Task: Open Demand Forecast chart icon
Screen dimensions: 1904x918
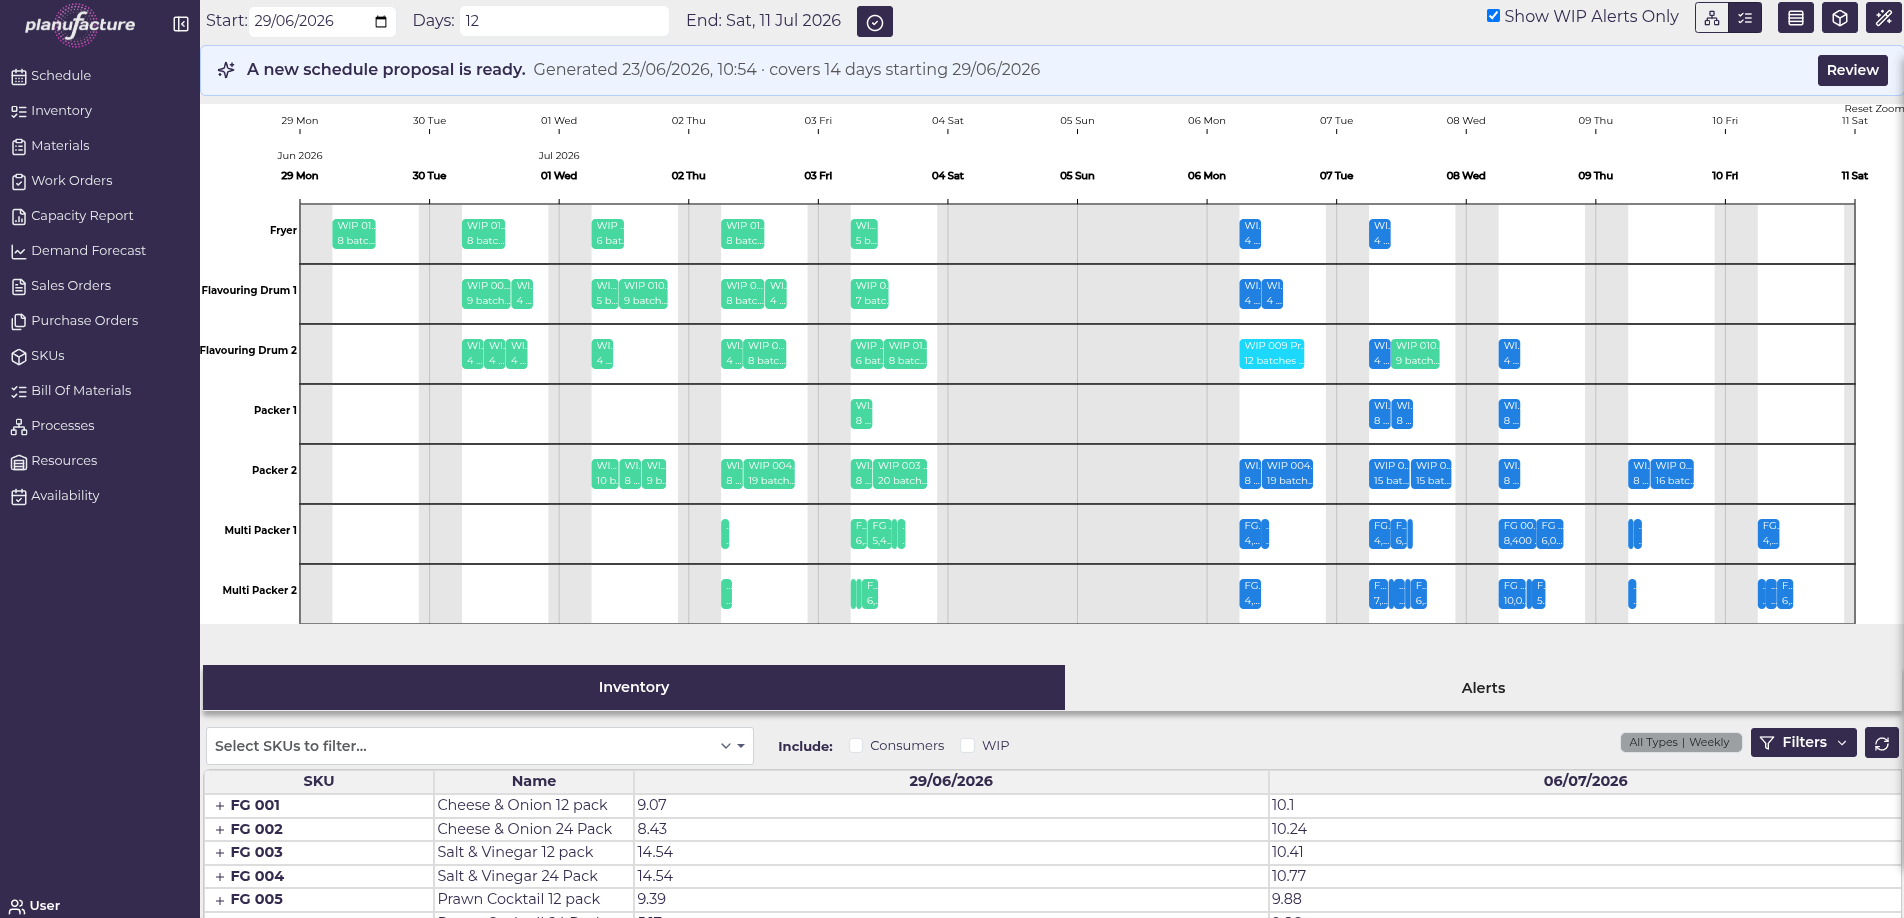Action: point(19,251)
